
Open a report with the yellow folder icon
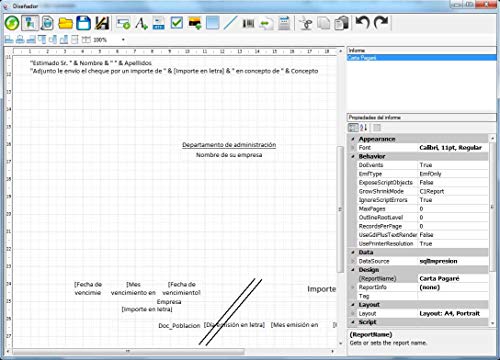65,23
